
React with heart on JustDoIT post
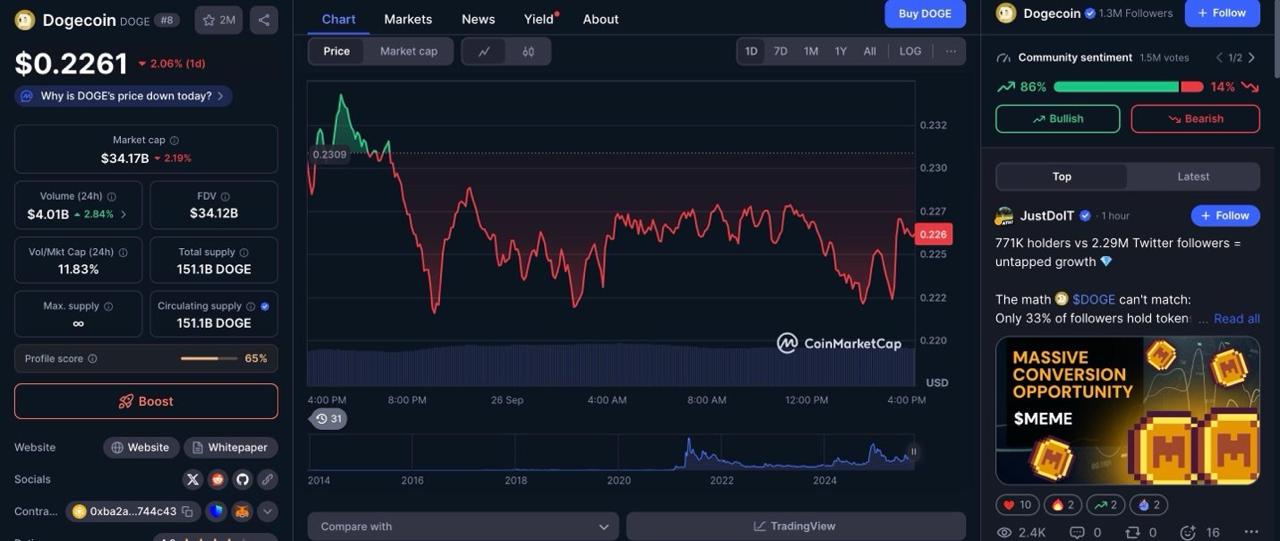tap(1016, 505)
